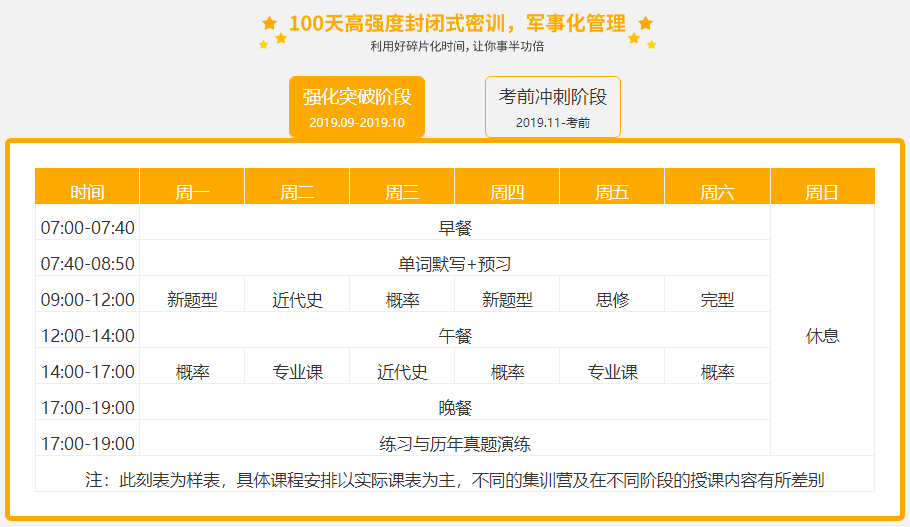Screen dimensions: 910x527
Task: Click the 练习与历年真题演练 entry
Action: [x=455, y=444]
